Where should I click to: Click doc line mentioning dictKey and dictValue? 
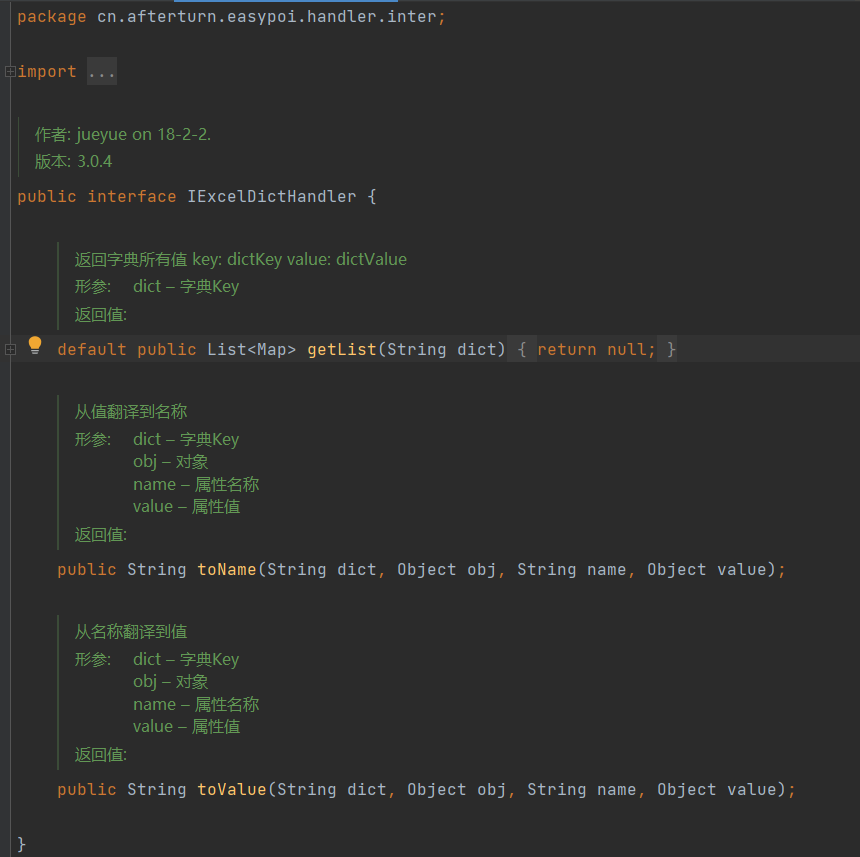(x=240, y=259)
